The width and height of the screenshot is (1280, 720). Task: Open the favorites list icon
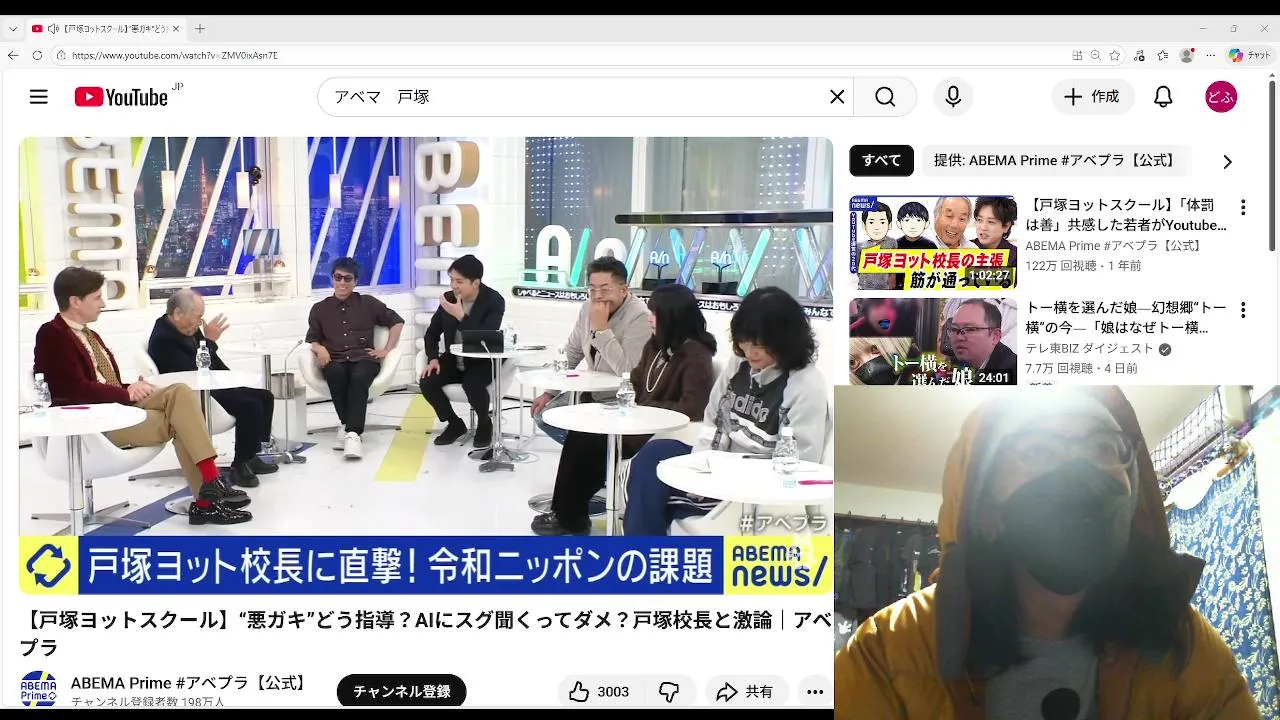click(1163, 55)
